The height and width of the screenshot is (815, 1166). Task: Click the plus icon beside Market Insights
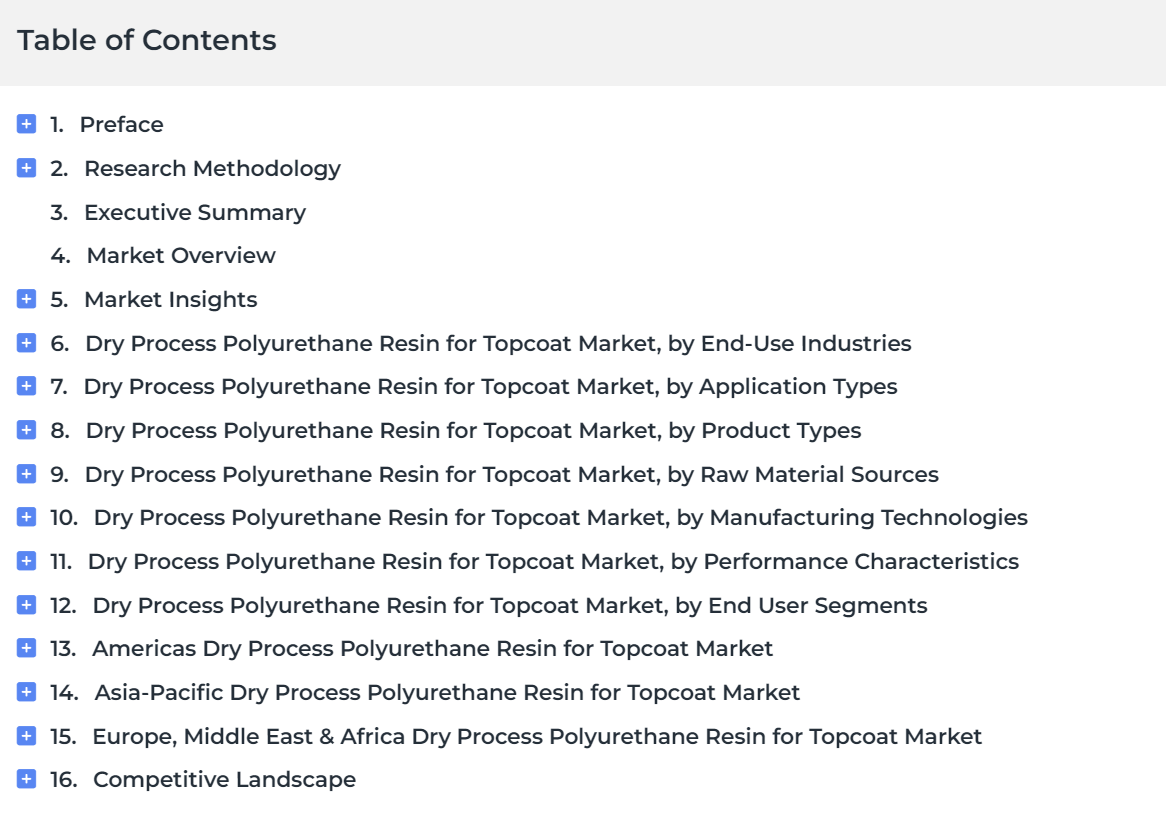[x=26, y=299]
